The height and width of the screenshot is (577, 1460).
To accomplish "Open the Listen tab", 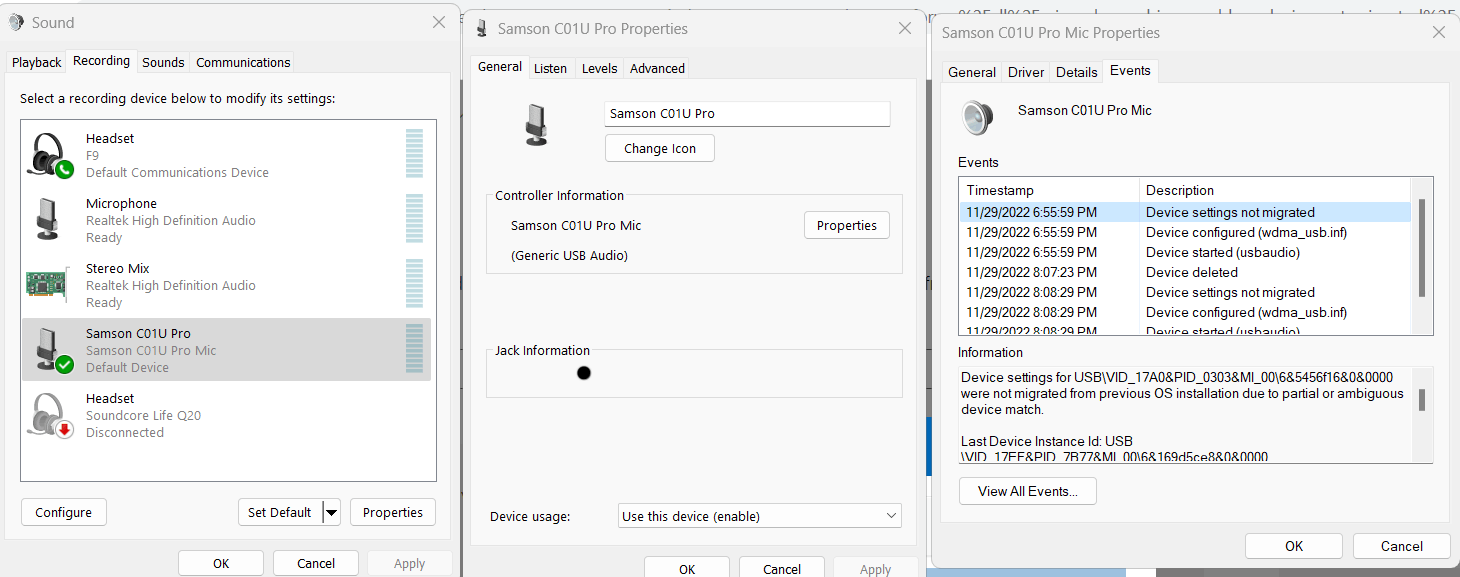I will 550,68.
